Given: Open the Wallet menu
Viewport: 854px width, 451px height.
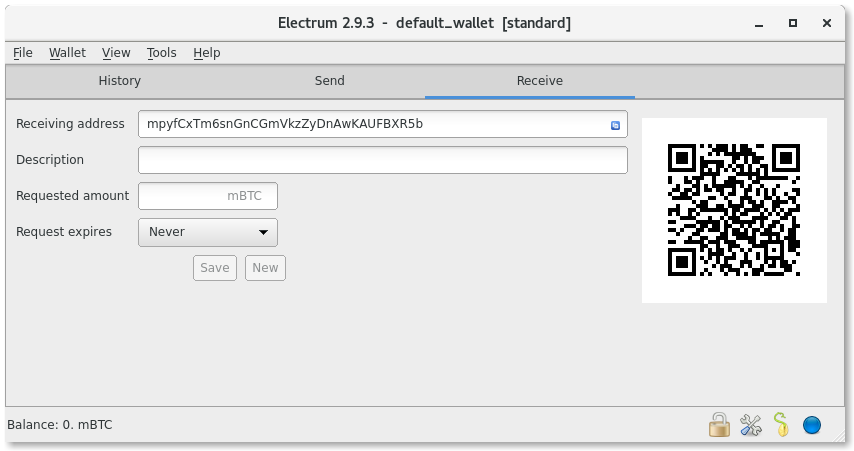Looking at the screenshot, I should [x=67, y=53].
